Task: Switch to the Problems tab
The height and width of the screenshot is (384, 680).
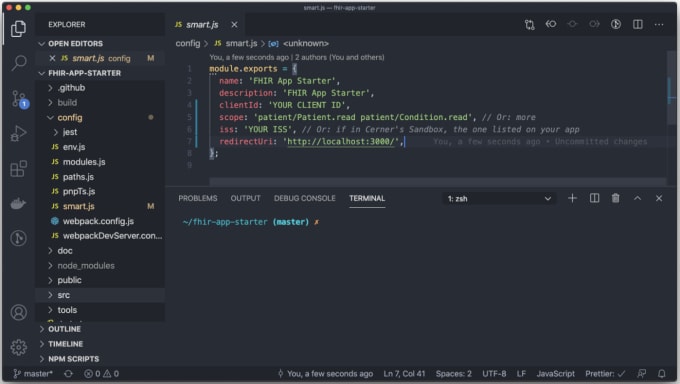Action: tap(198, 198)
